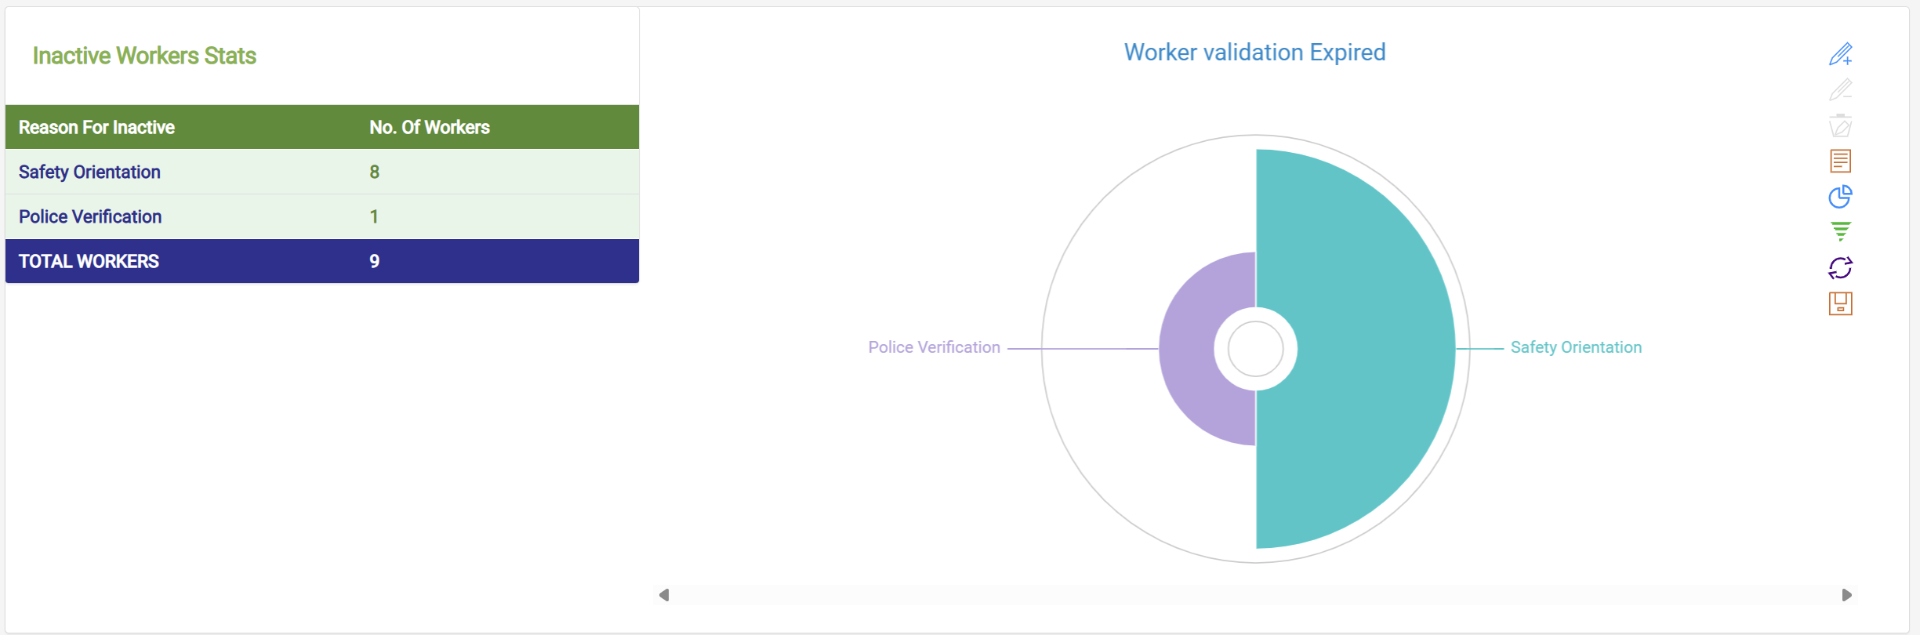
Task: Click the Reason For Inactive column header
Action: (97, 127)
